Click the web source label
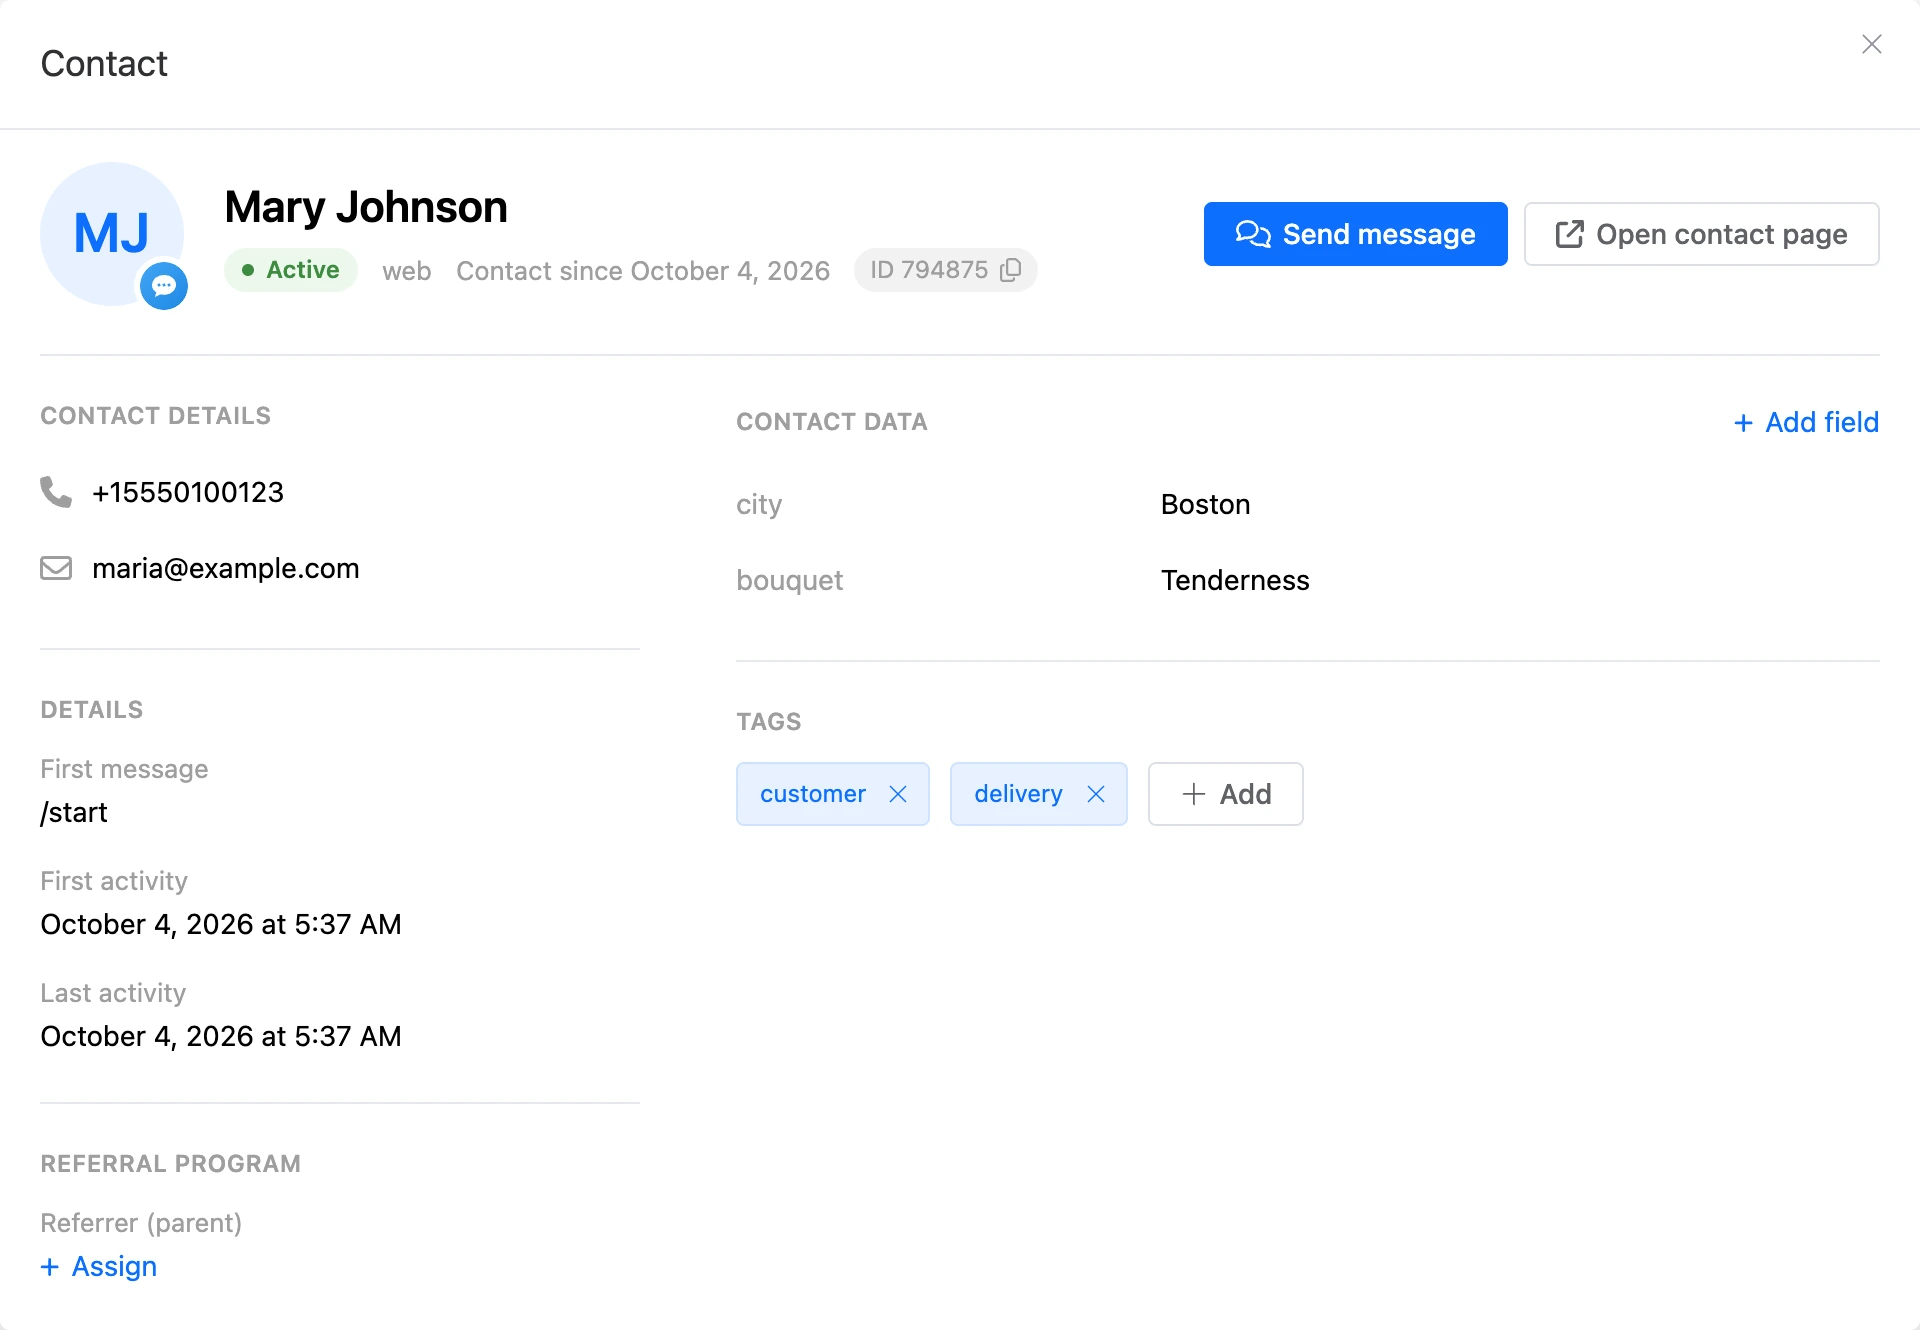Screen dimensions: 1920x1330 pos(407,271)
